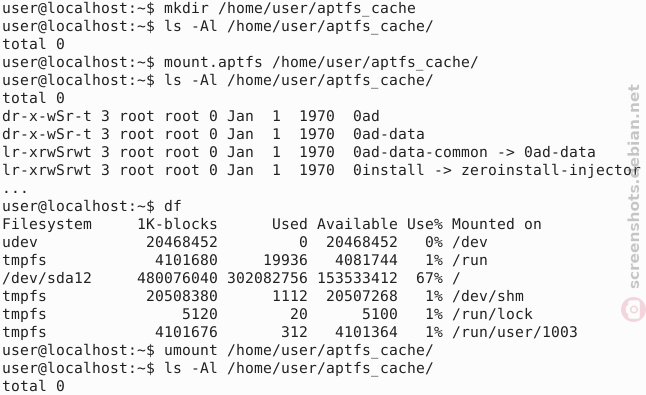Click the umount /home/user/aptfs_cache command
This screenshot has width=646, height=395.
(x=298, y=350)
